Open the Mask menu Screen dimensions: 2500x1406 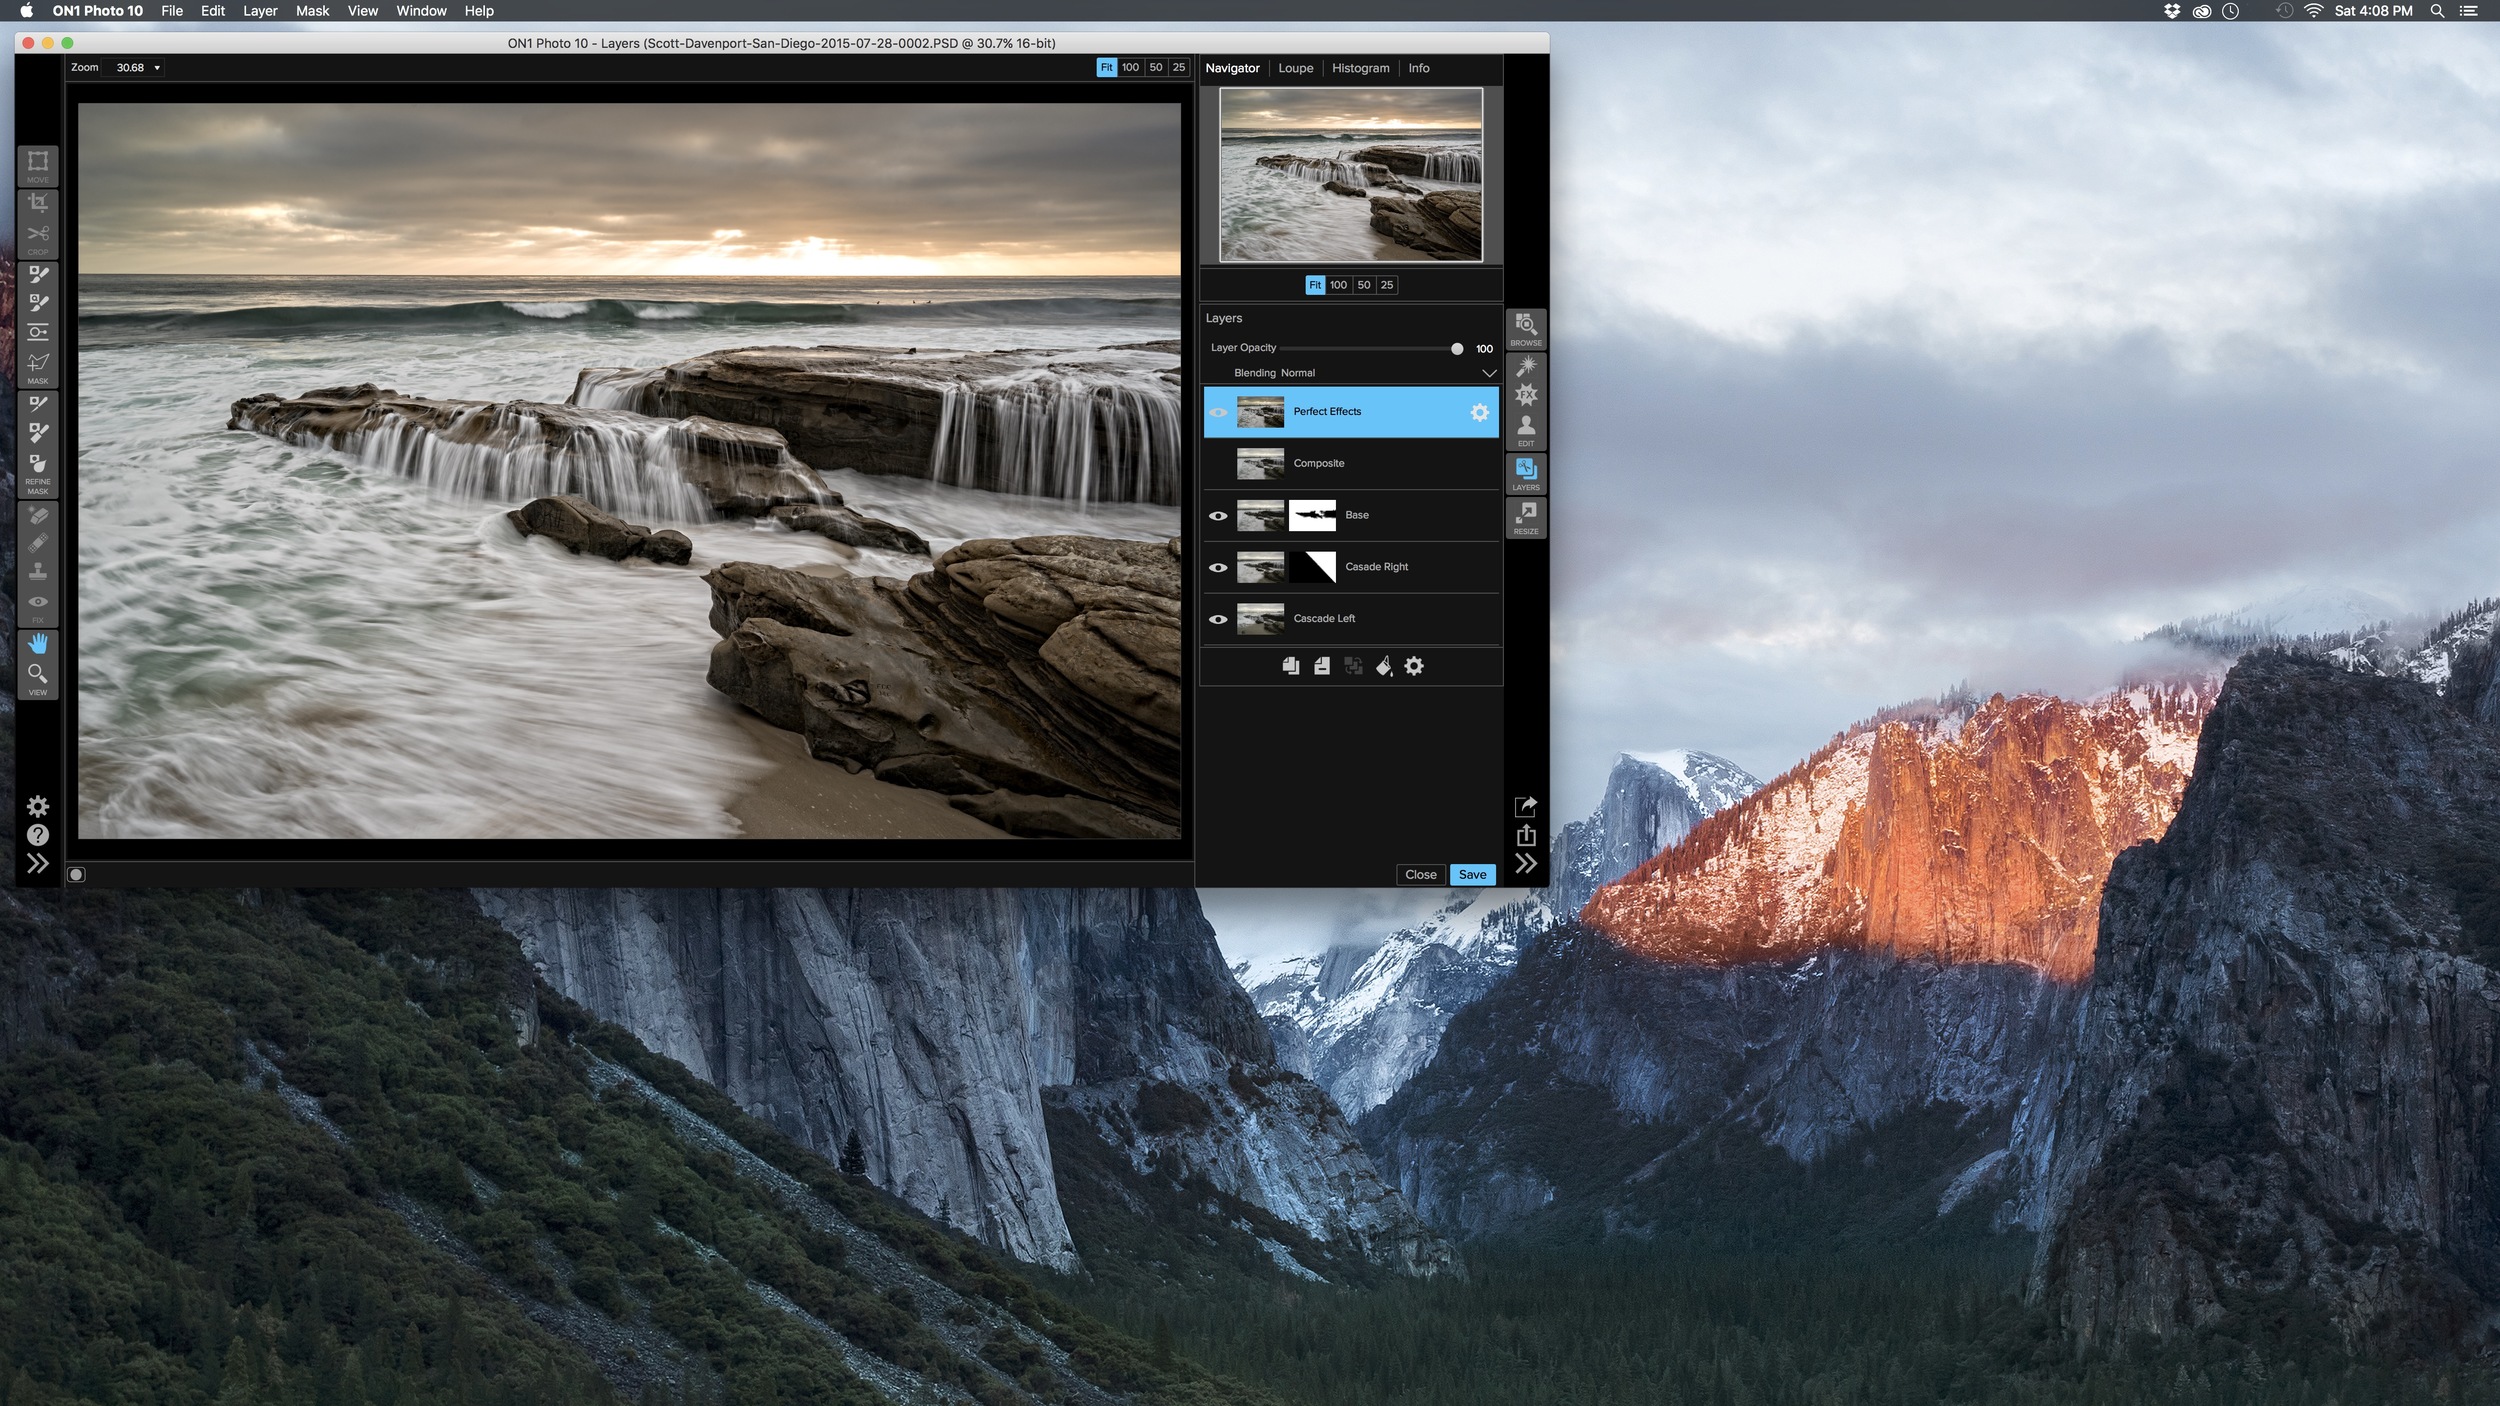pyautogui.click(x=312, y=11)
